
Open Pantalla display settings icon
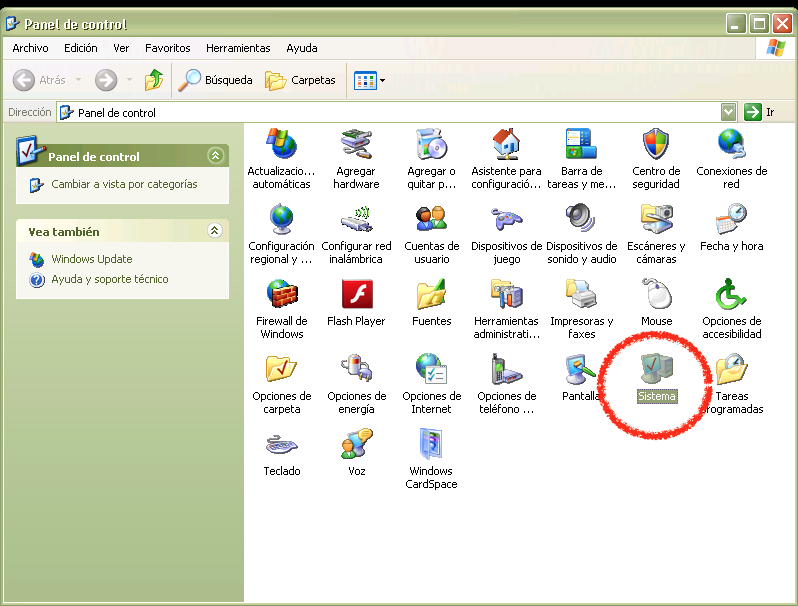[x=580, y=369]
